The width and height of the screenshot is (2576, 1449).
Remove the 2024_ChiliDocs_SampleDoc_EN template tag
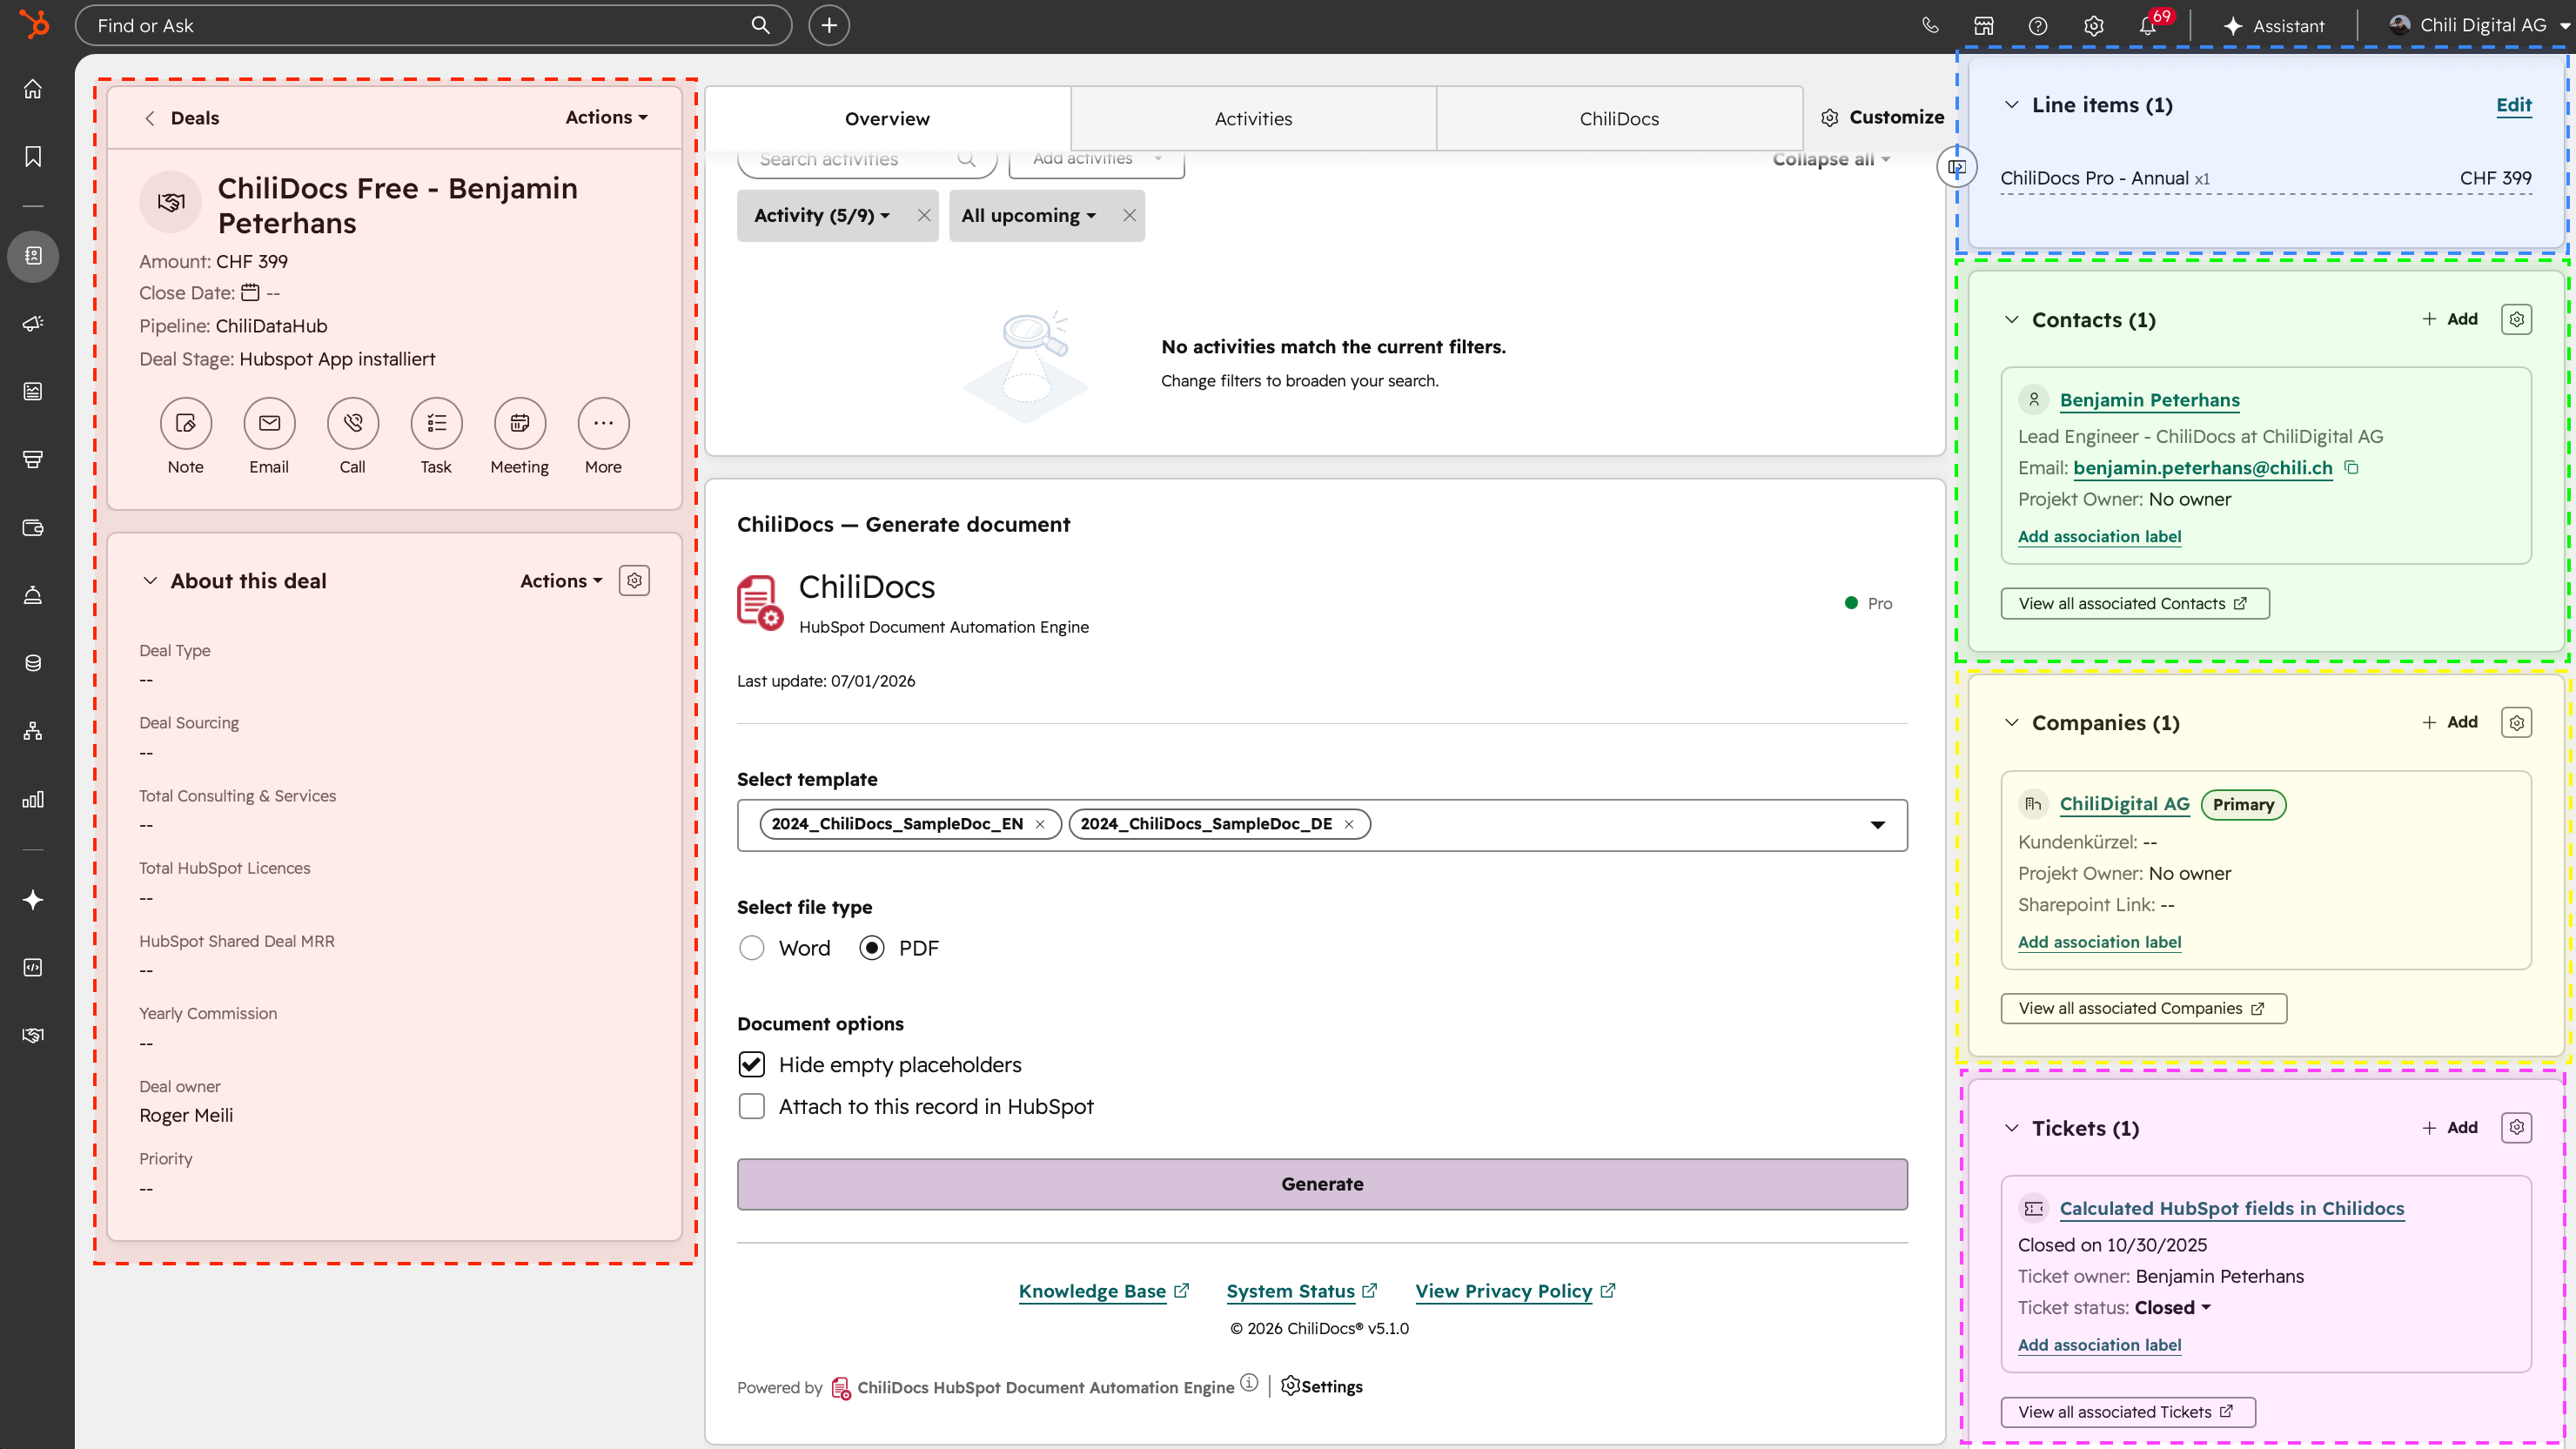1040,824
